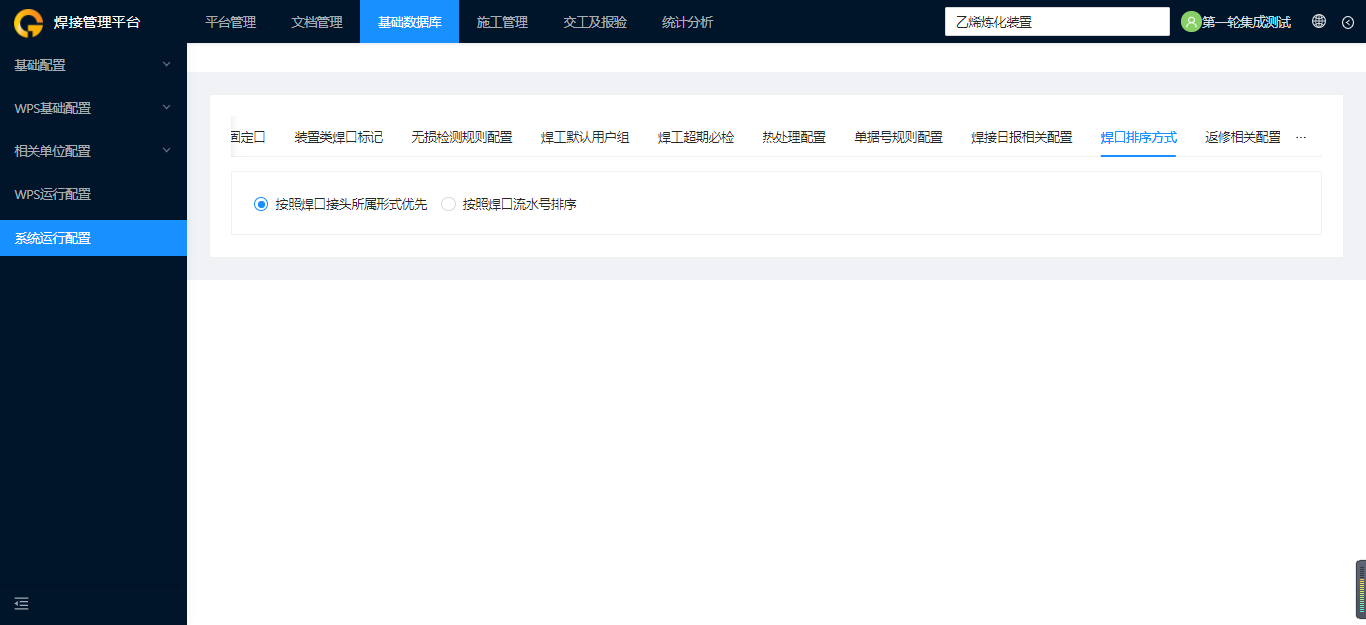1366x625 pixels.
Task: Switch to the 装置类焊口标记 tab
Action: [338, 137]
